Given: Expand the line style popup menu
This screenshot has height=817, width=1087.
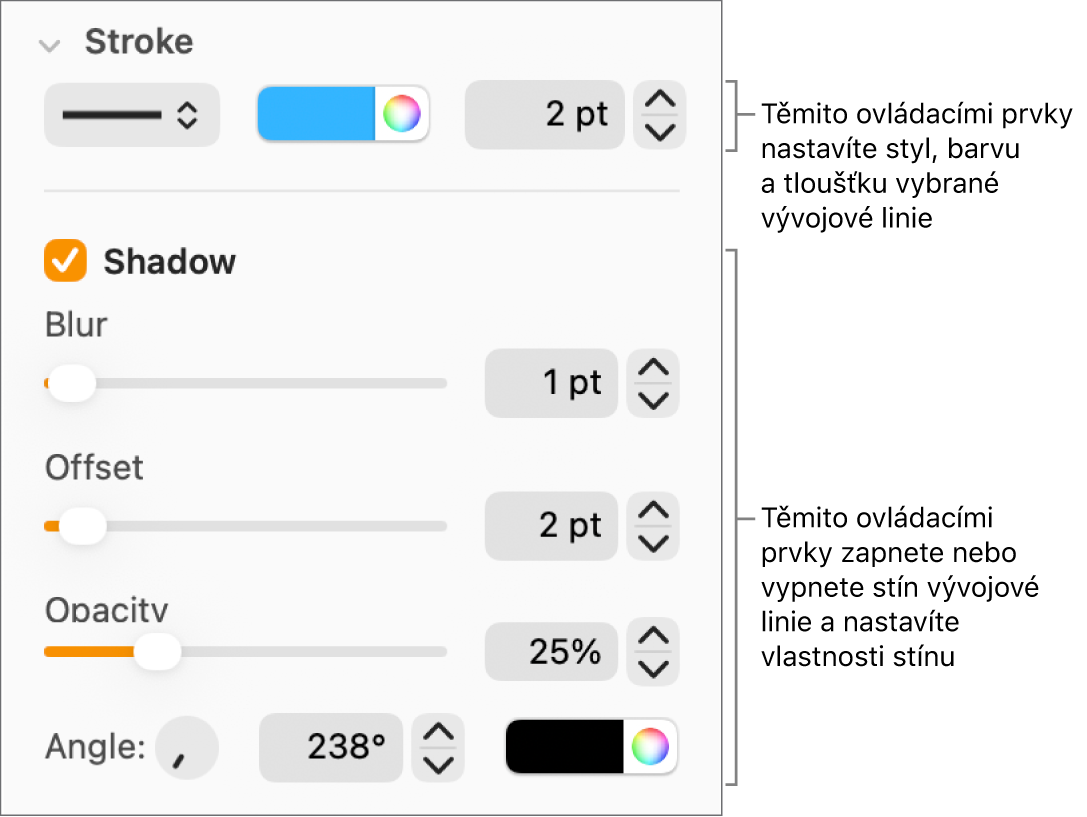Looking at the screenshot, I should click(131, 115).
